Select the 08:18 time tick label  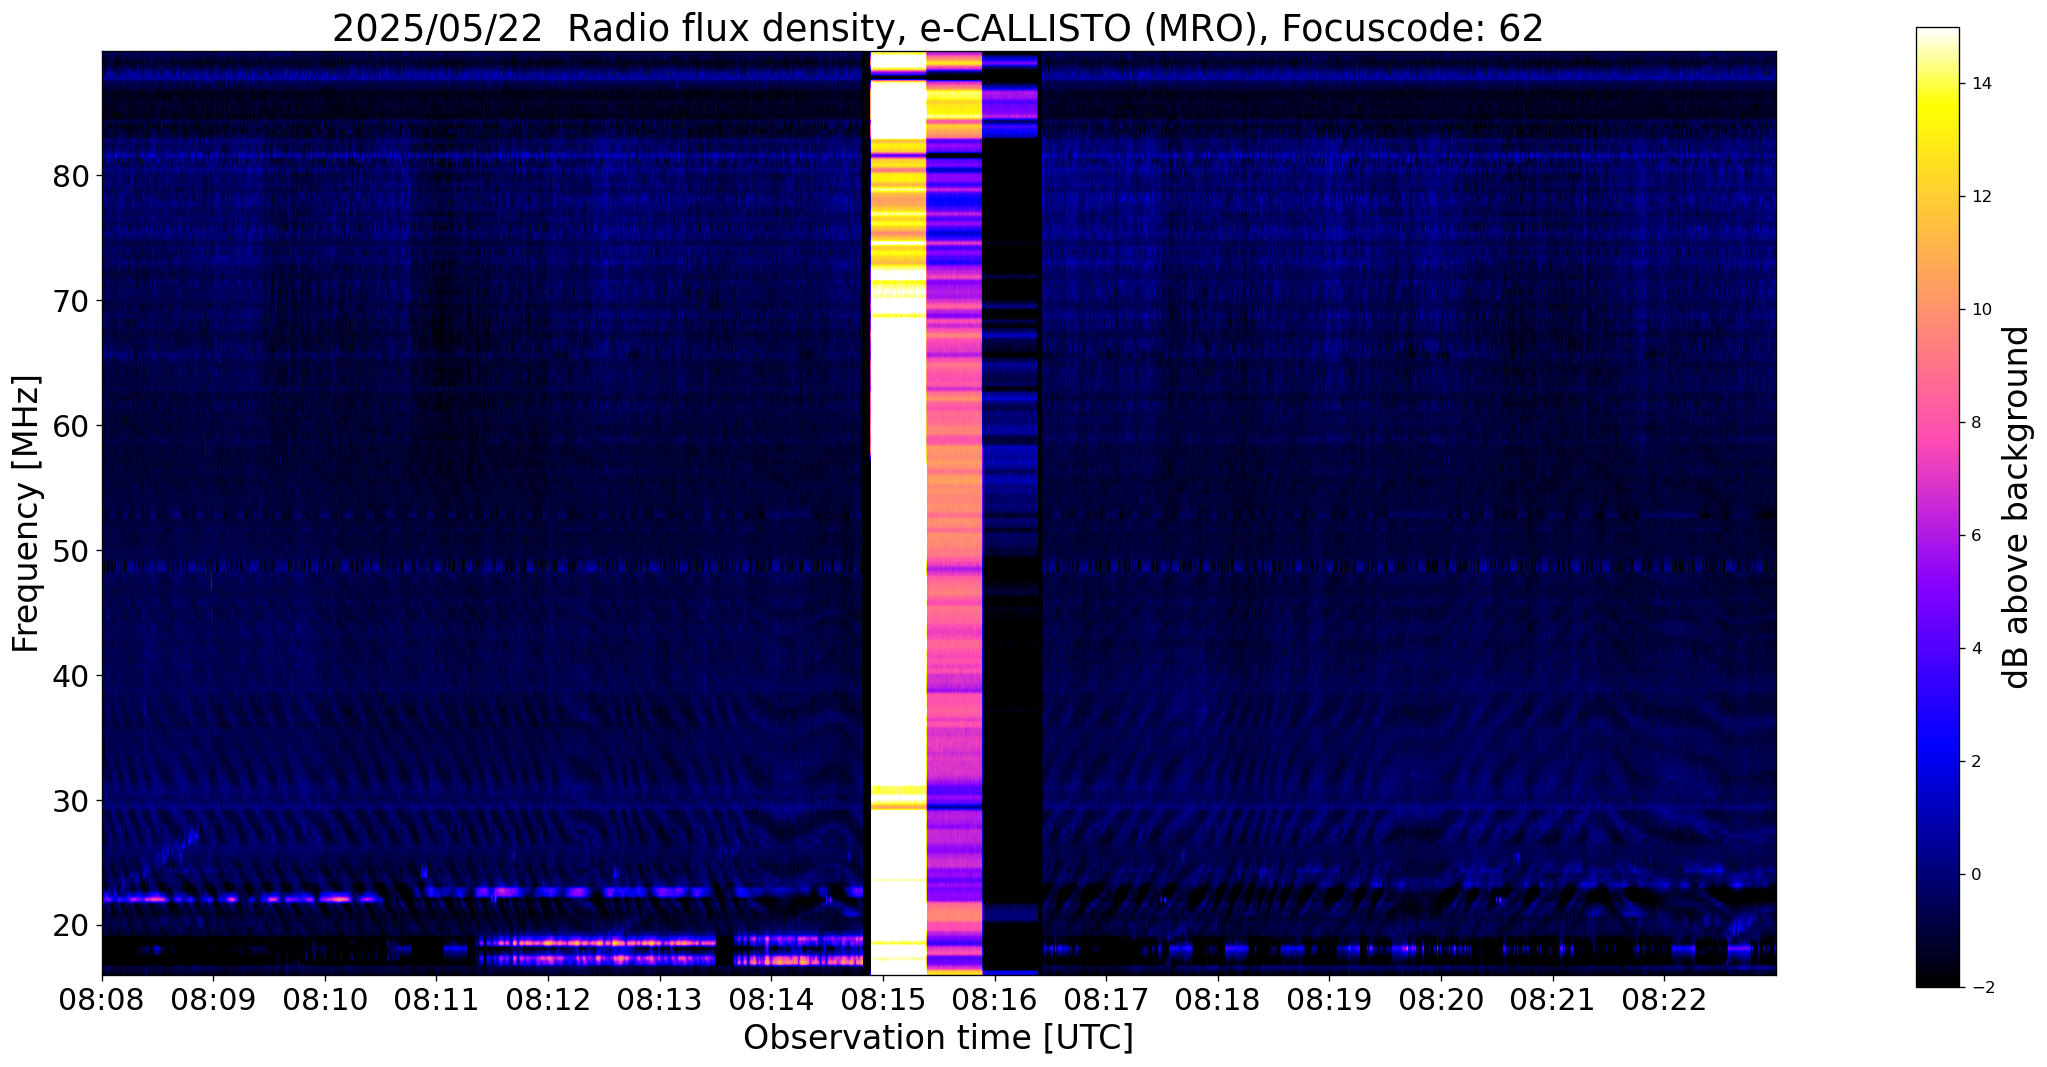tap(1218, 999)
